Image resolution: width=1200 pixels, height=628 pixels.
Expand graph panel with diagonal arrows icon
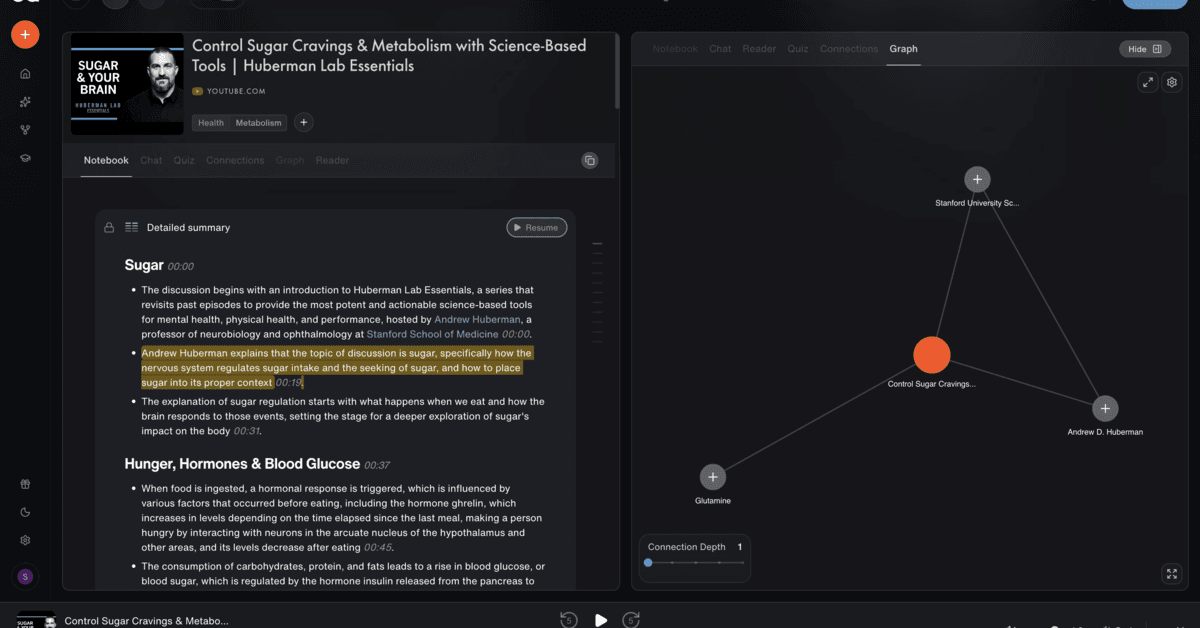tap(1148, 83)
